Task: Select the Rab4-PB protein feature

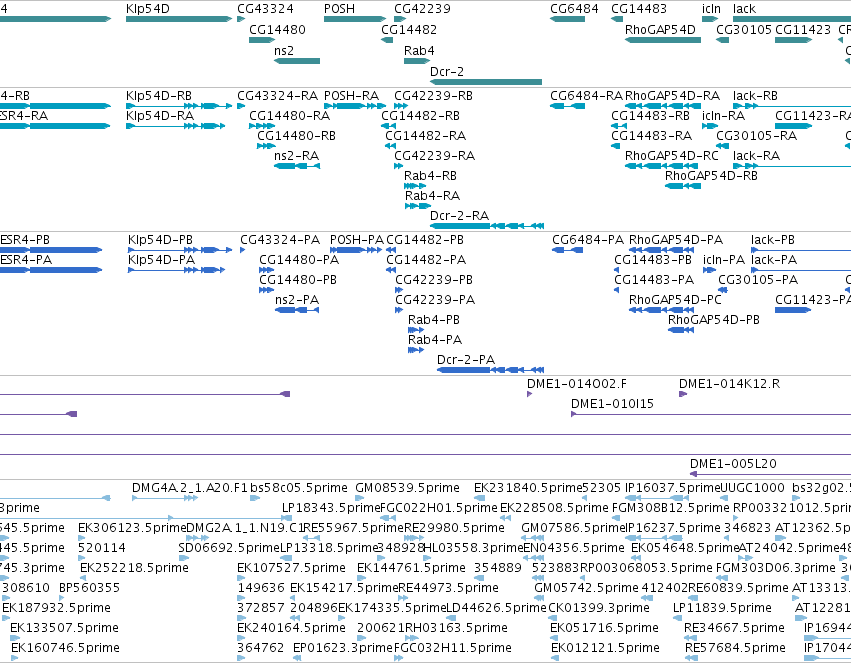Action: 416,330
